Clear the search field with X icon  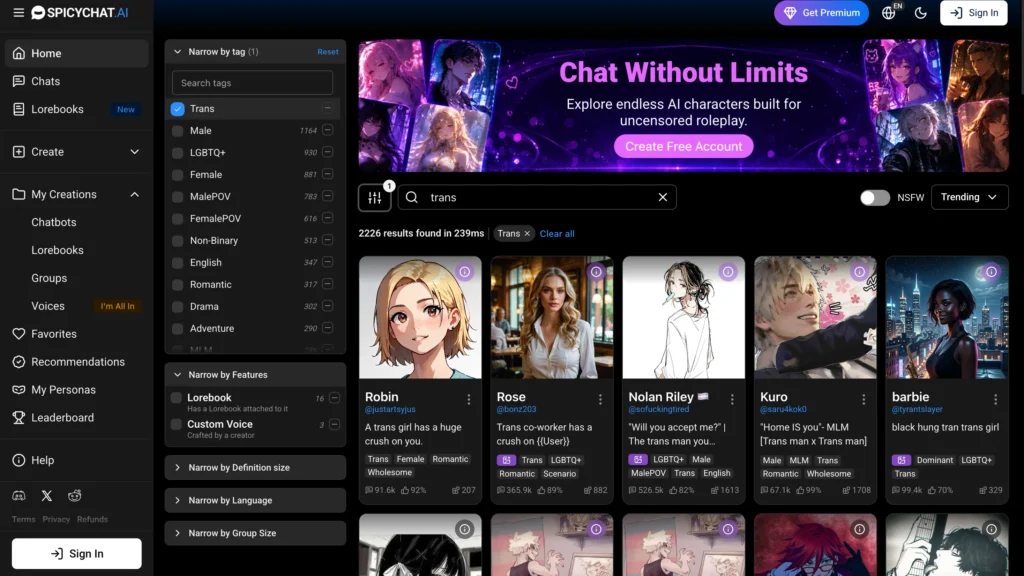coord(662,197)
